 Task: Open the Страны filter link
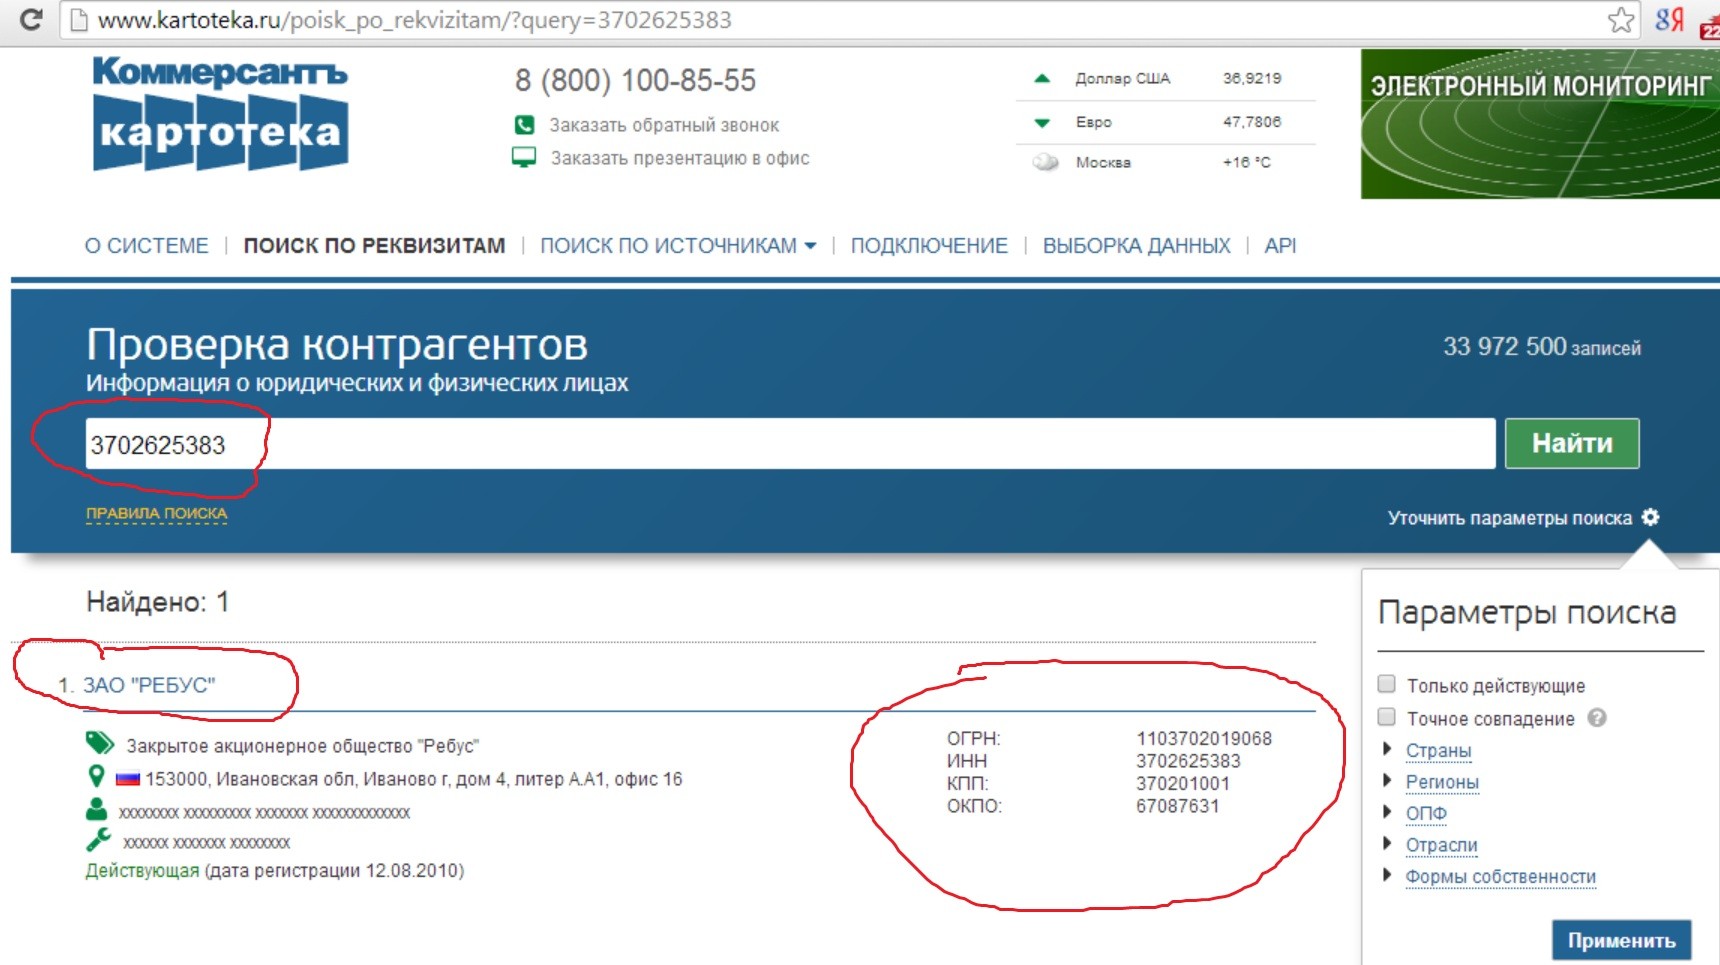(x=1438, y=750)
